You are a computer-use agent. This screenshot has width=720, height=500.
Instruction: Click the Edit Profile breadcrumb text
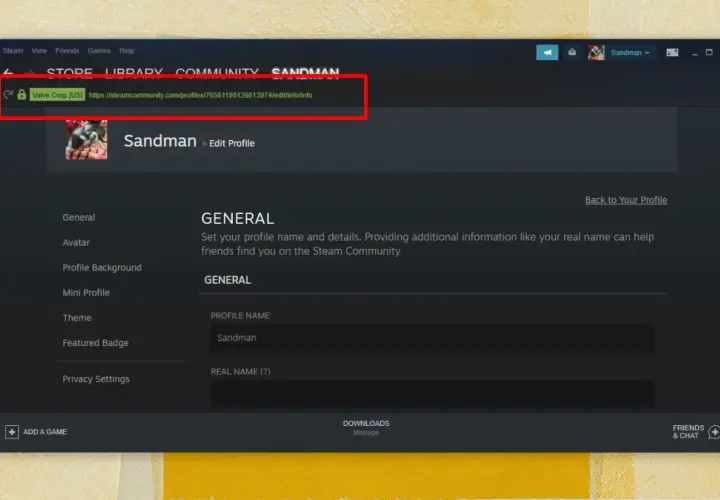point(232,143)
